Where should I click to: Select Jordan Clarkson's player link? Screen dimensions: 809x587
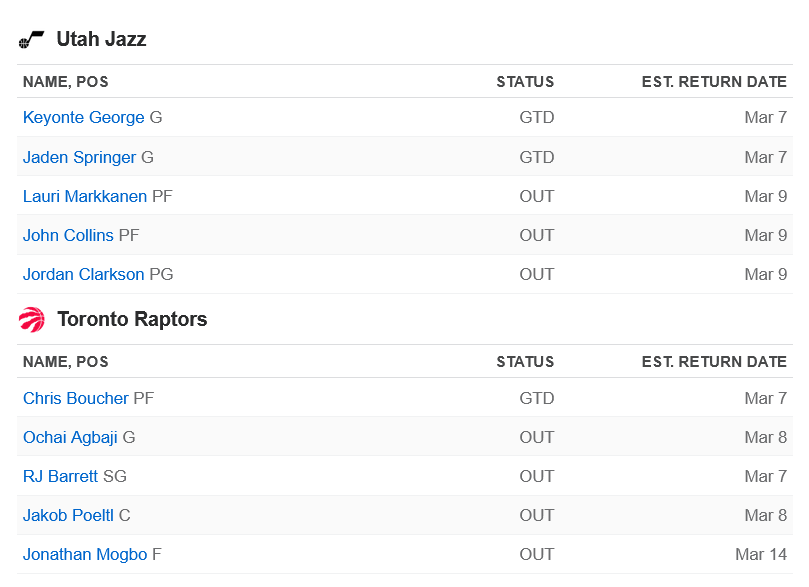(83, 274)
